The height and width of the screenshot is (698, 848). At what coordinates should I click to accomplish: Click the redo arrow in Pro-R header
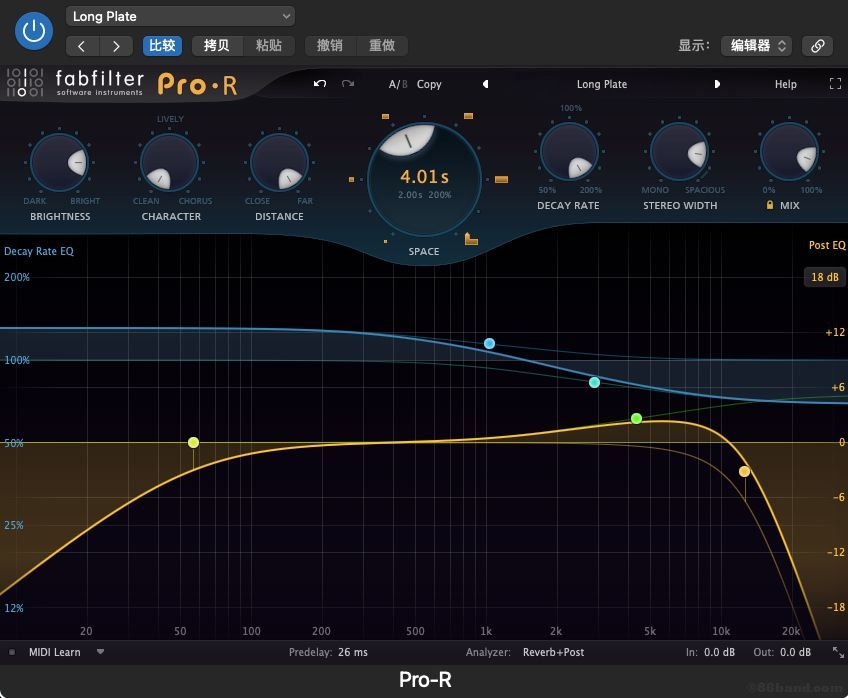(348, 84)
